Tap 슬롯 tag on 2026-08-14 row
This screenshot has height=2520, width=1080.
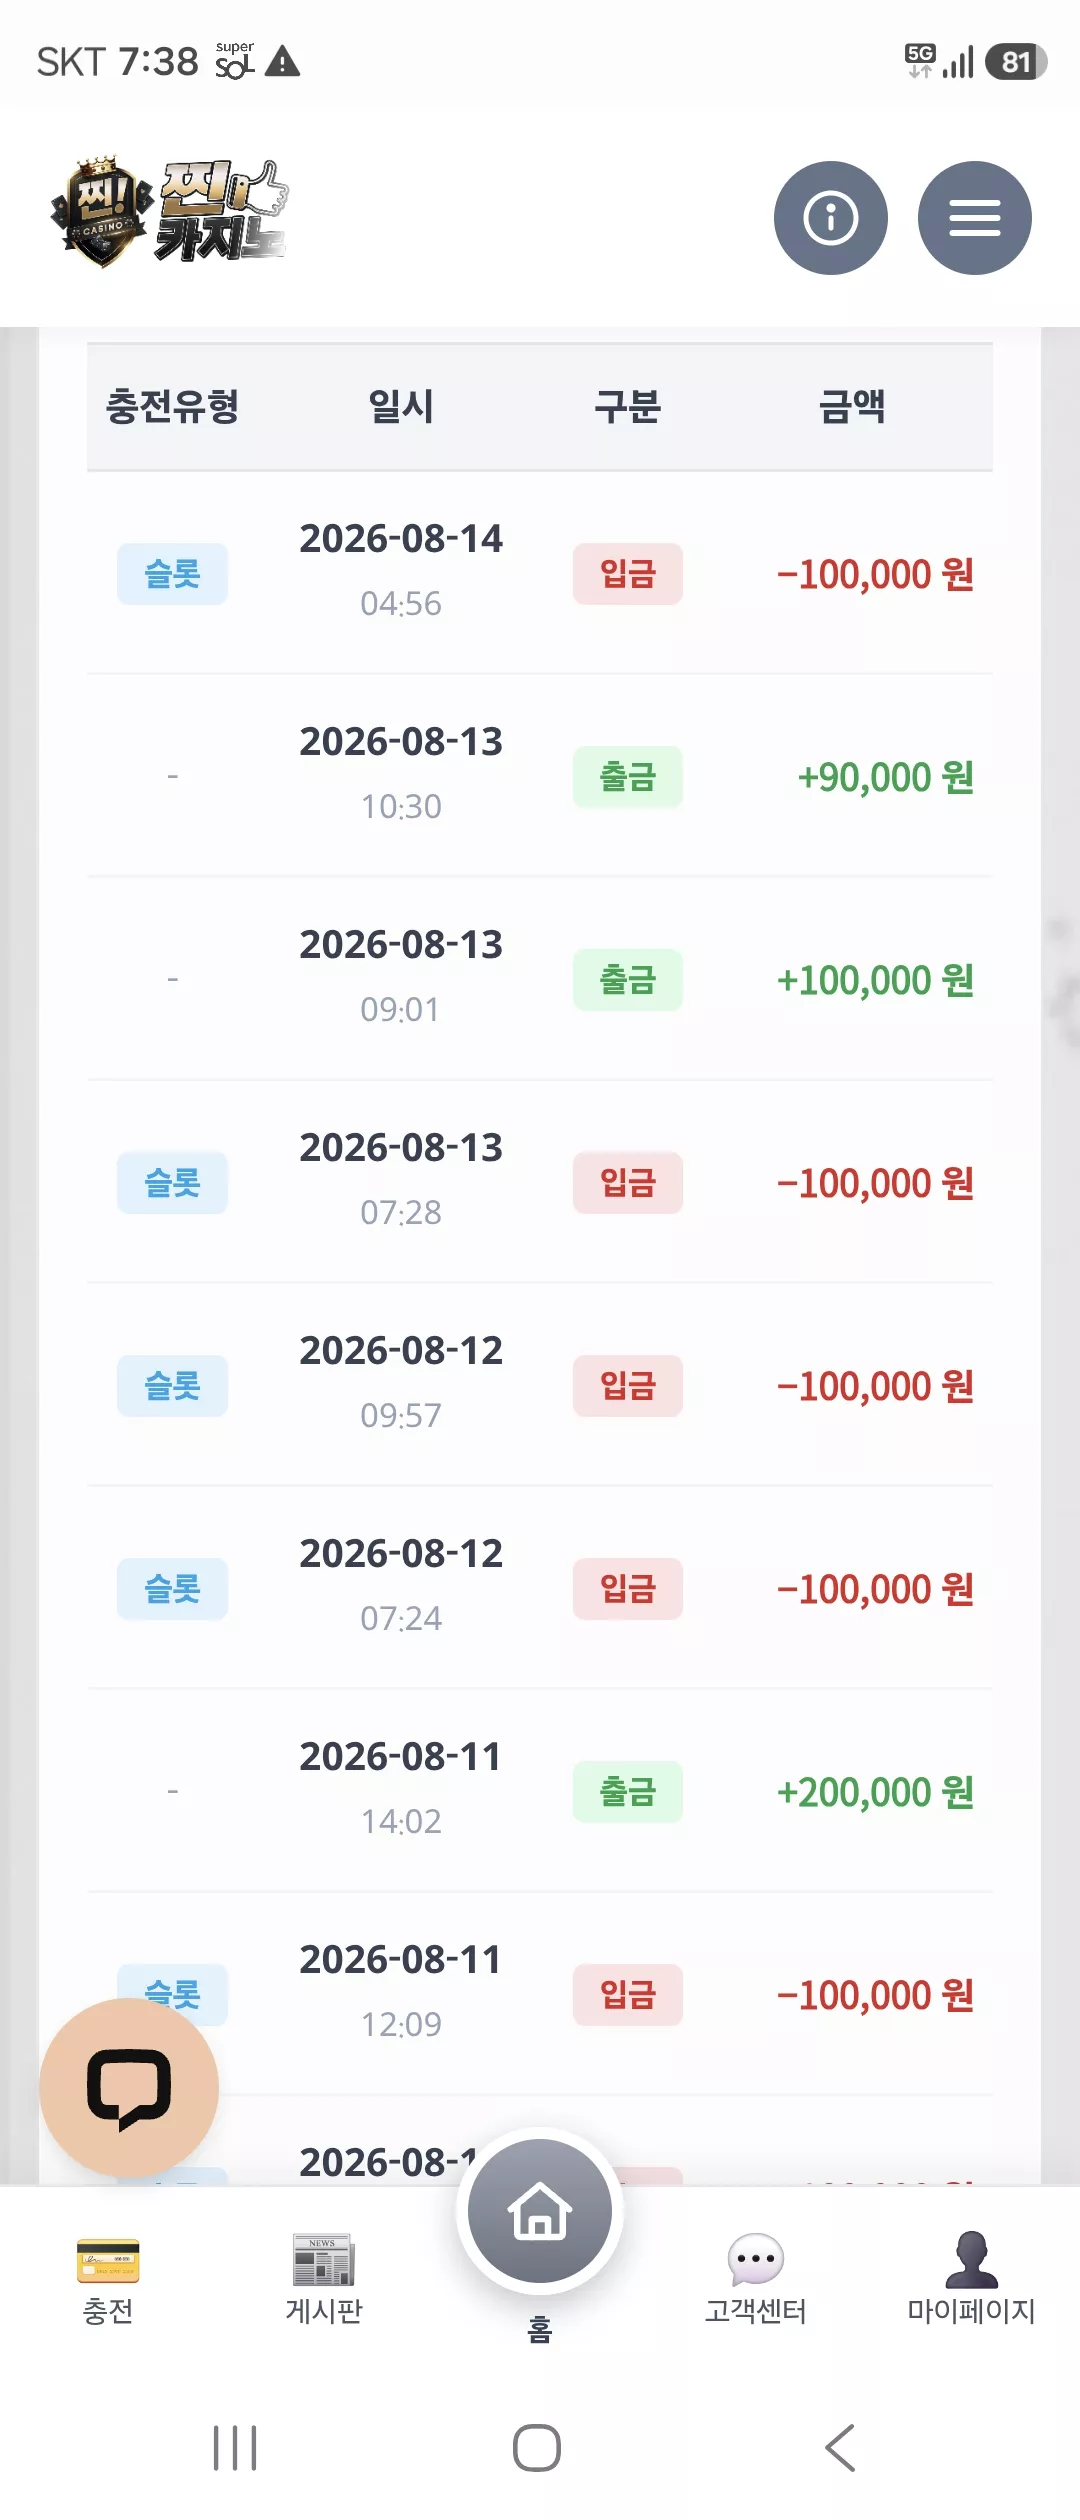tap(172, 574)
